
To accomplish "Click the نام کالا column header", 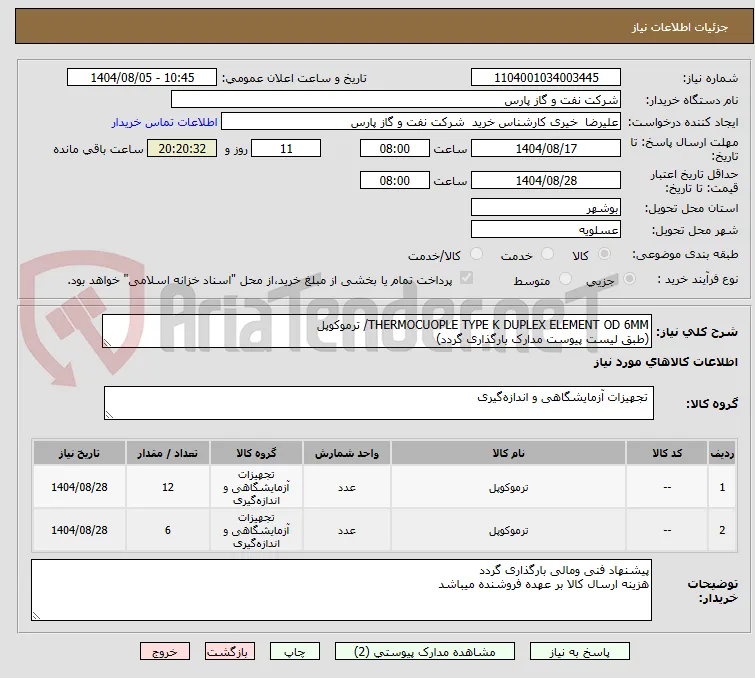I will point(508,453).
